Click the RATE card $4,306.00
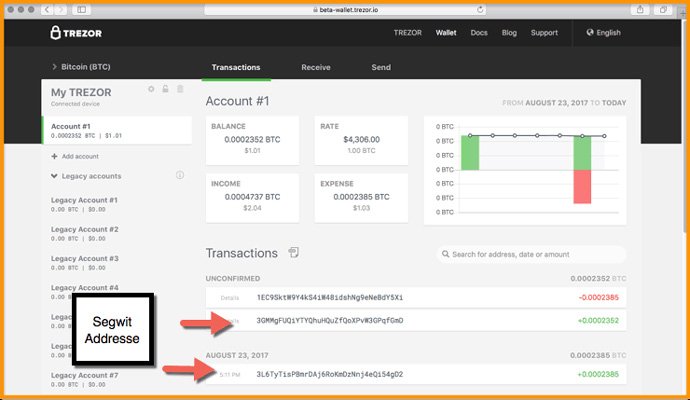Screen dimensions: 690x400 [361, 140]
